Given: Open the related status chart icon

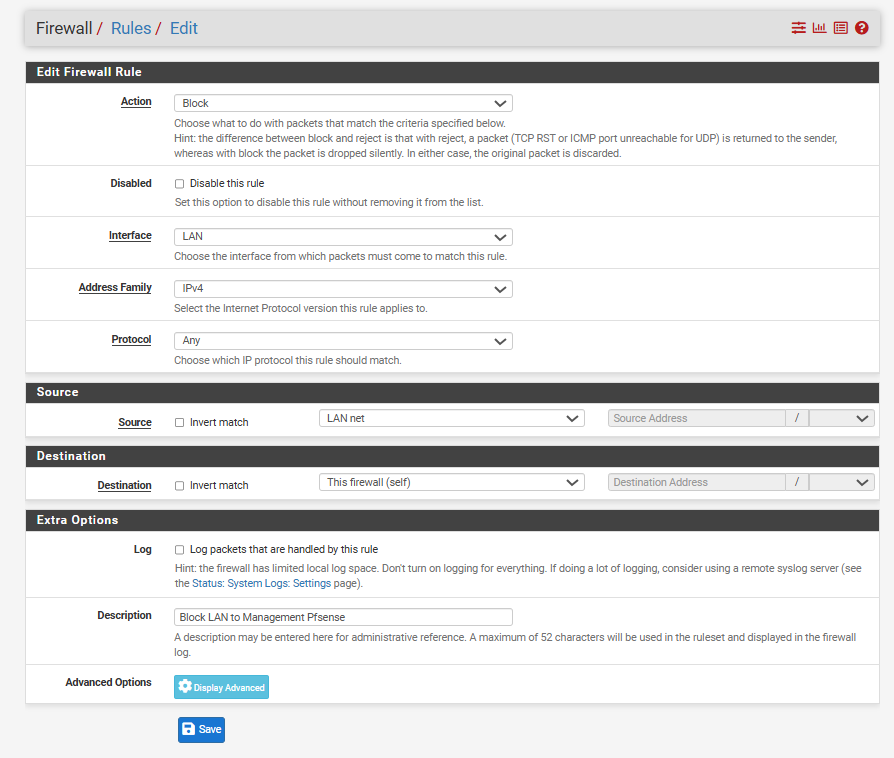Looking at the screenshot, I should click(x=819, y=28).
